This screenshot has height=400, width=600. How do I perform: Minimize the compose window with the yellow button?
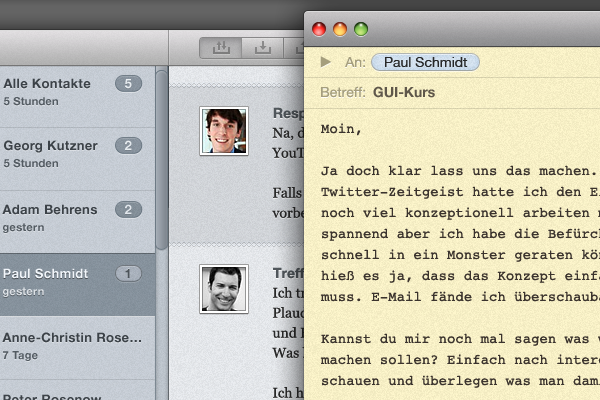pos(340,29)
